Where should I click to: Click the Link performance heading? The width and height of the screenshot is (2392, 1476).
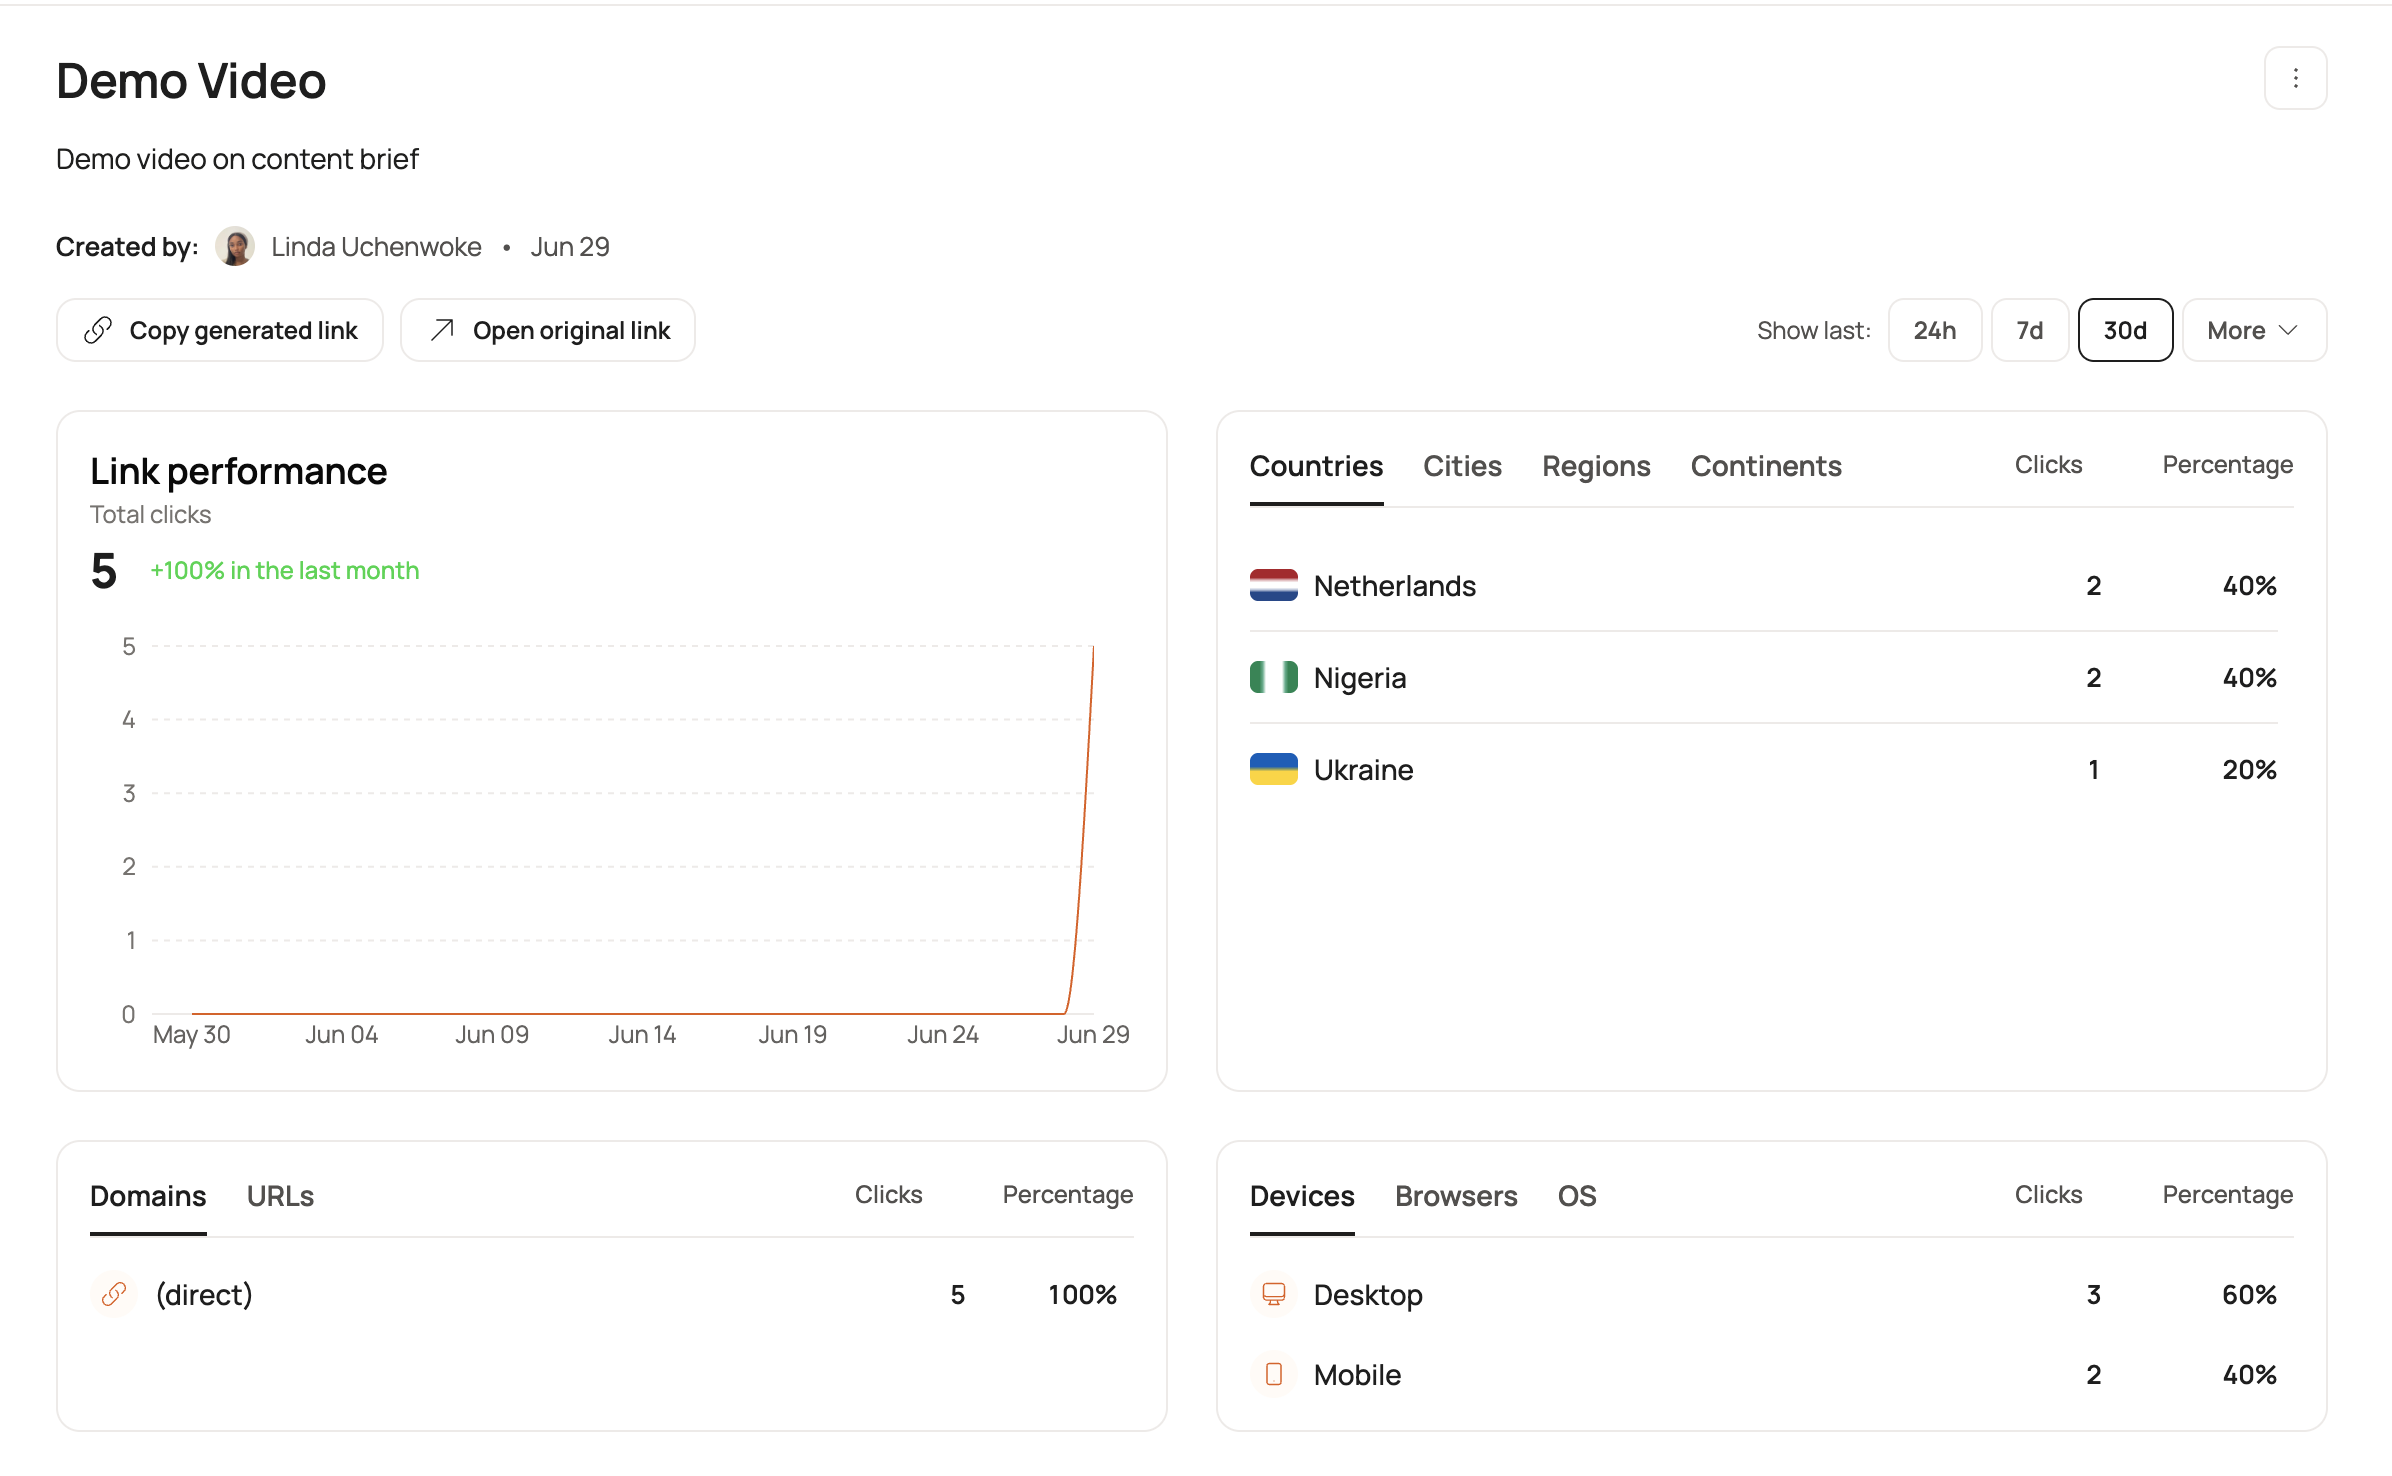click(238, 471)
